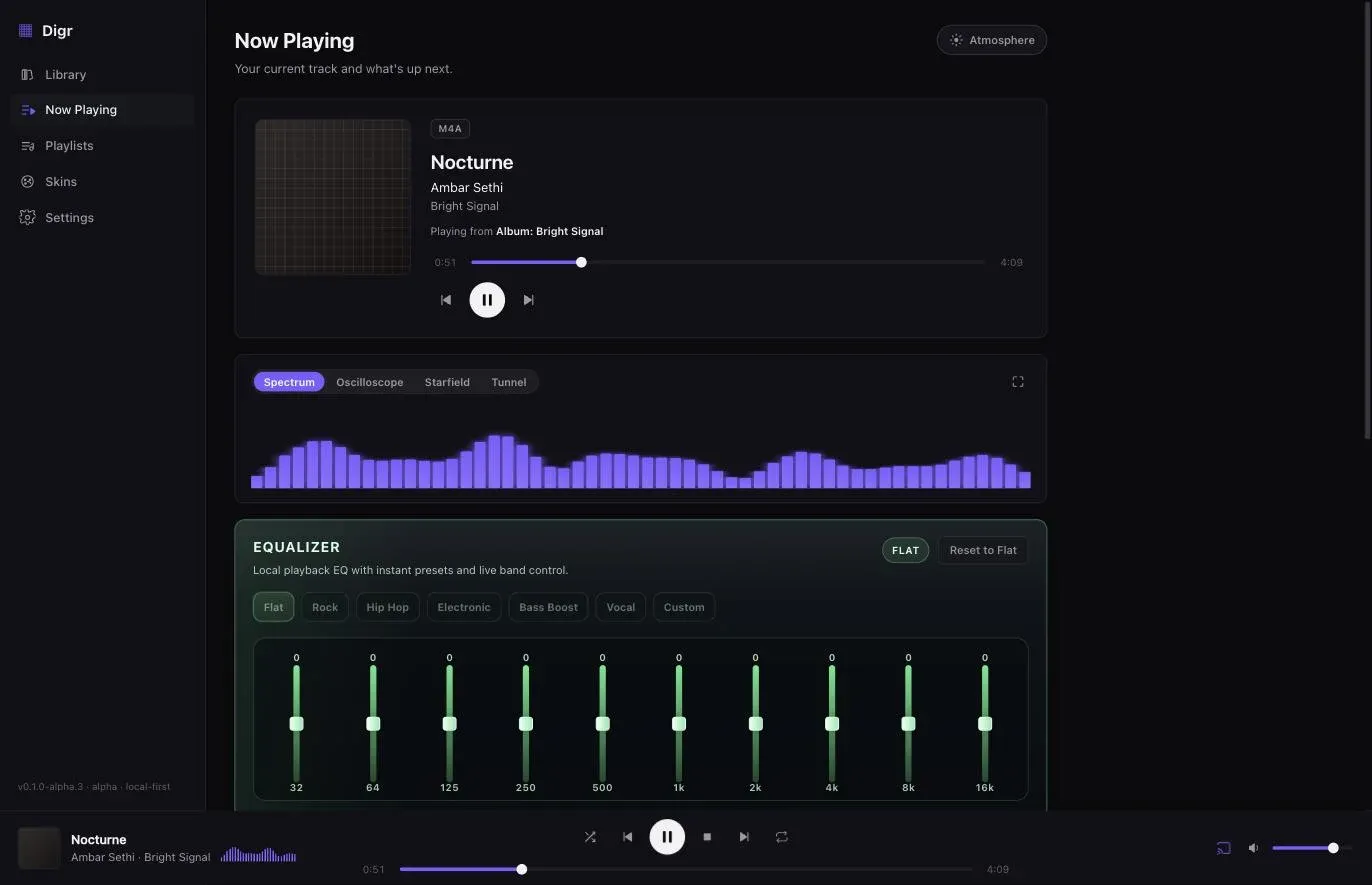Skip to previous track in the Now Playing card

(x=446, y=300)
